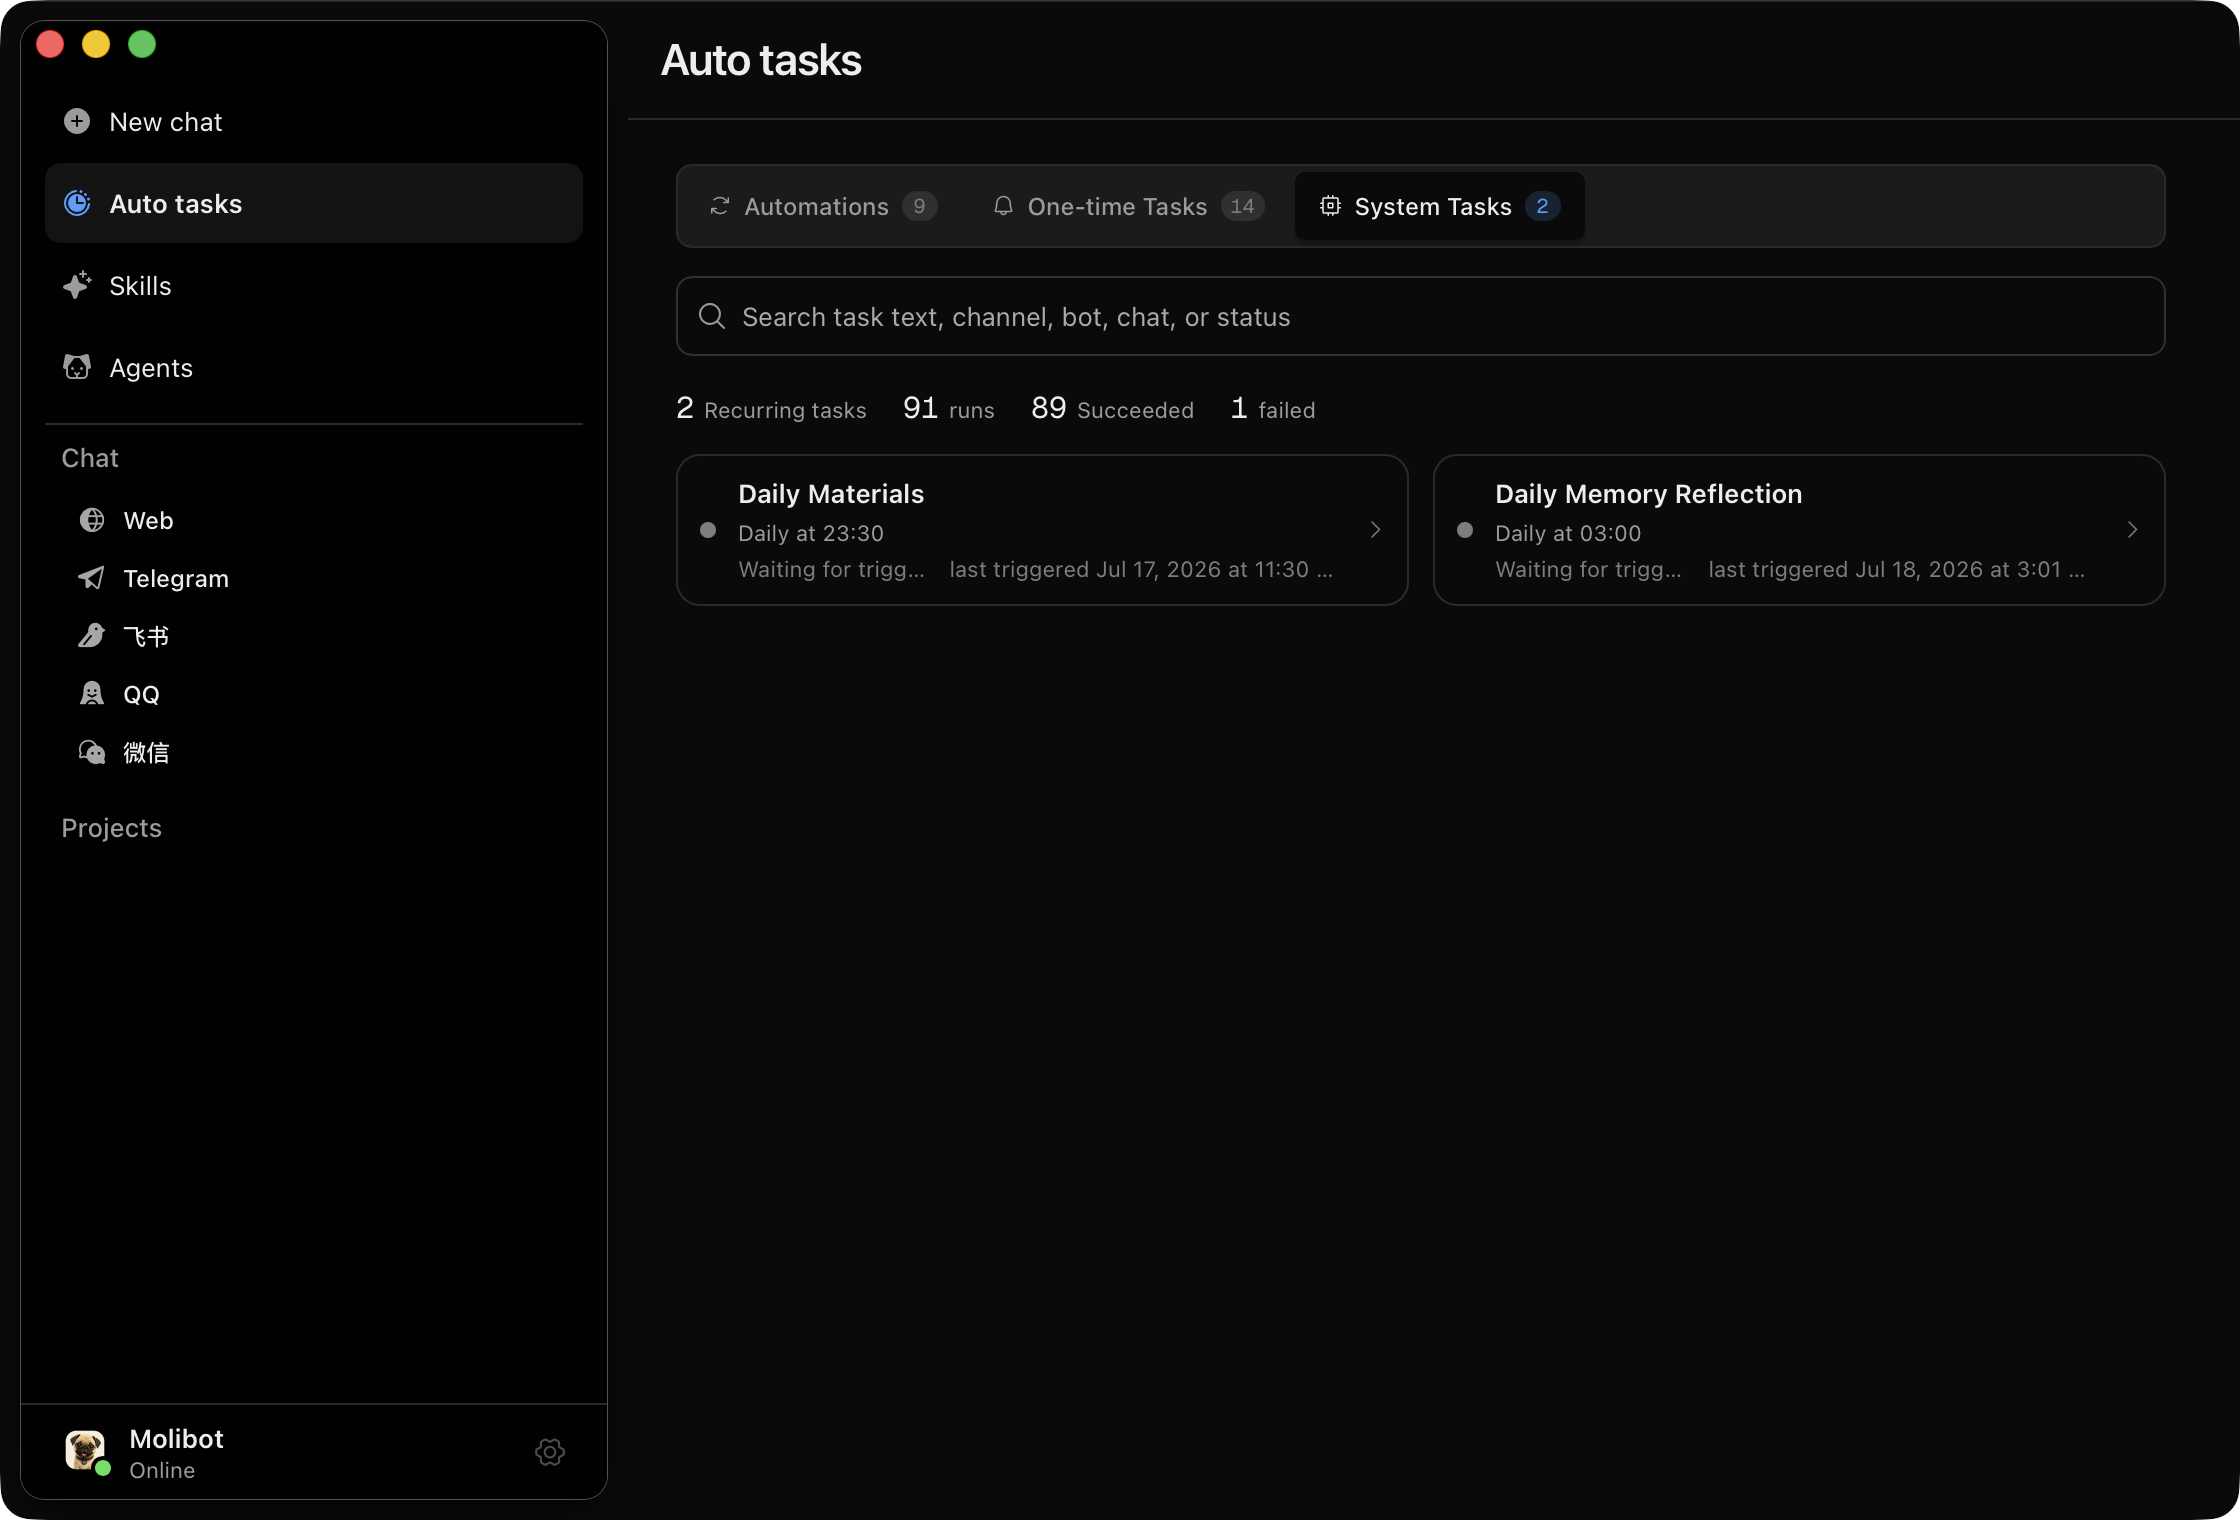The height and width of the screenshot is (1520, 2240).
Task: Switch to the One-time Tasks tab
Action: pos(1128,206)
